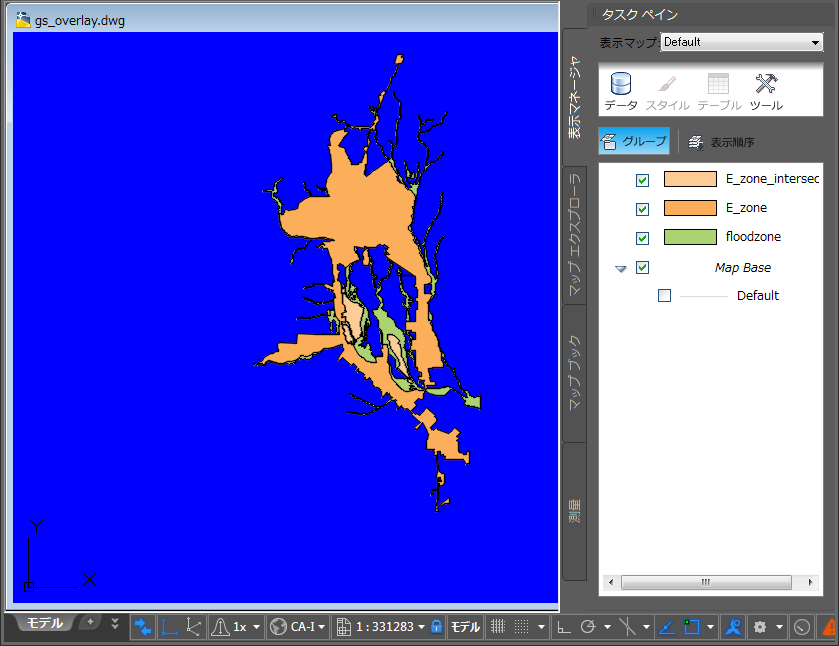Toggle the 2D UCS axis status icon
This screenshot has width=839, height=646.
click(169, 627)
